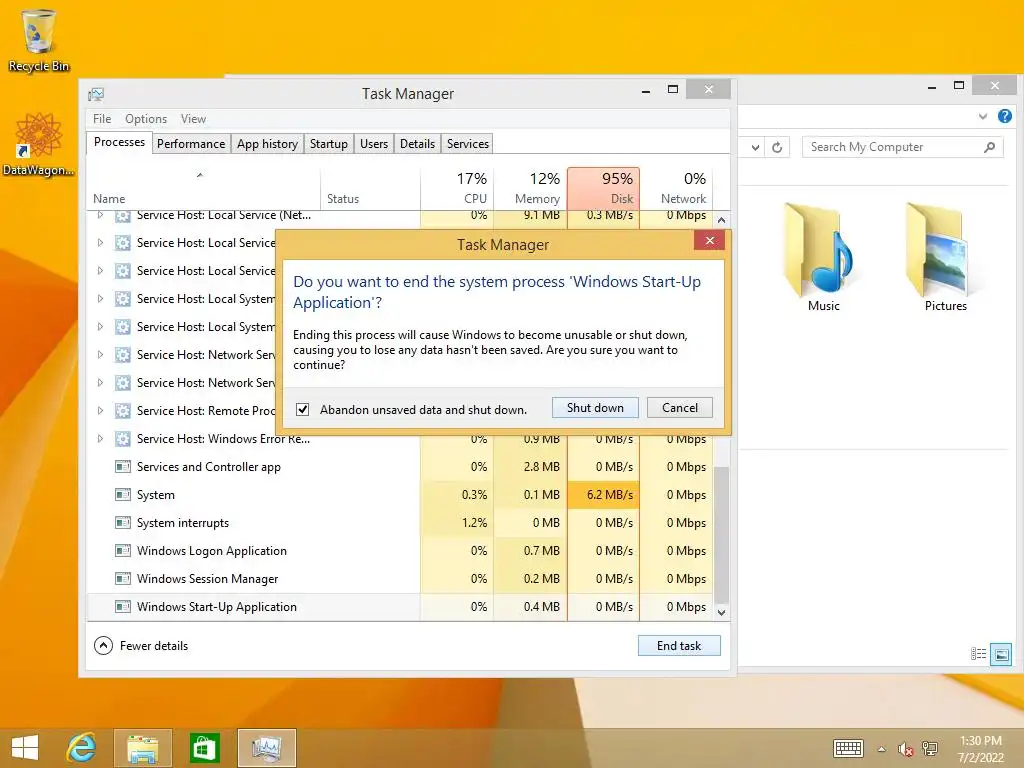
Task: Switch to large icons view in My Computer
Action: tap(1001, 654)
